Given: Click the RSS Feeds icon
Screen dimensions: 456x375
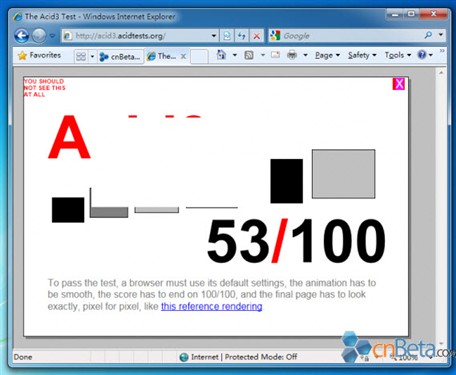Looking at the screenshot, I should pyautogui.click(x=249, y=55).
